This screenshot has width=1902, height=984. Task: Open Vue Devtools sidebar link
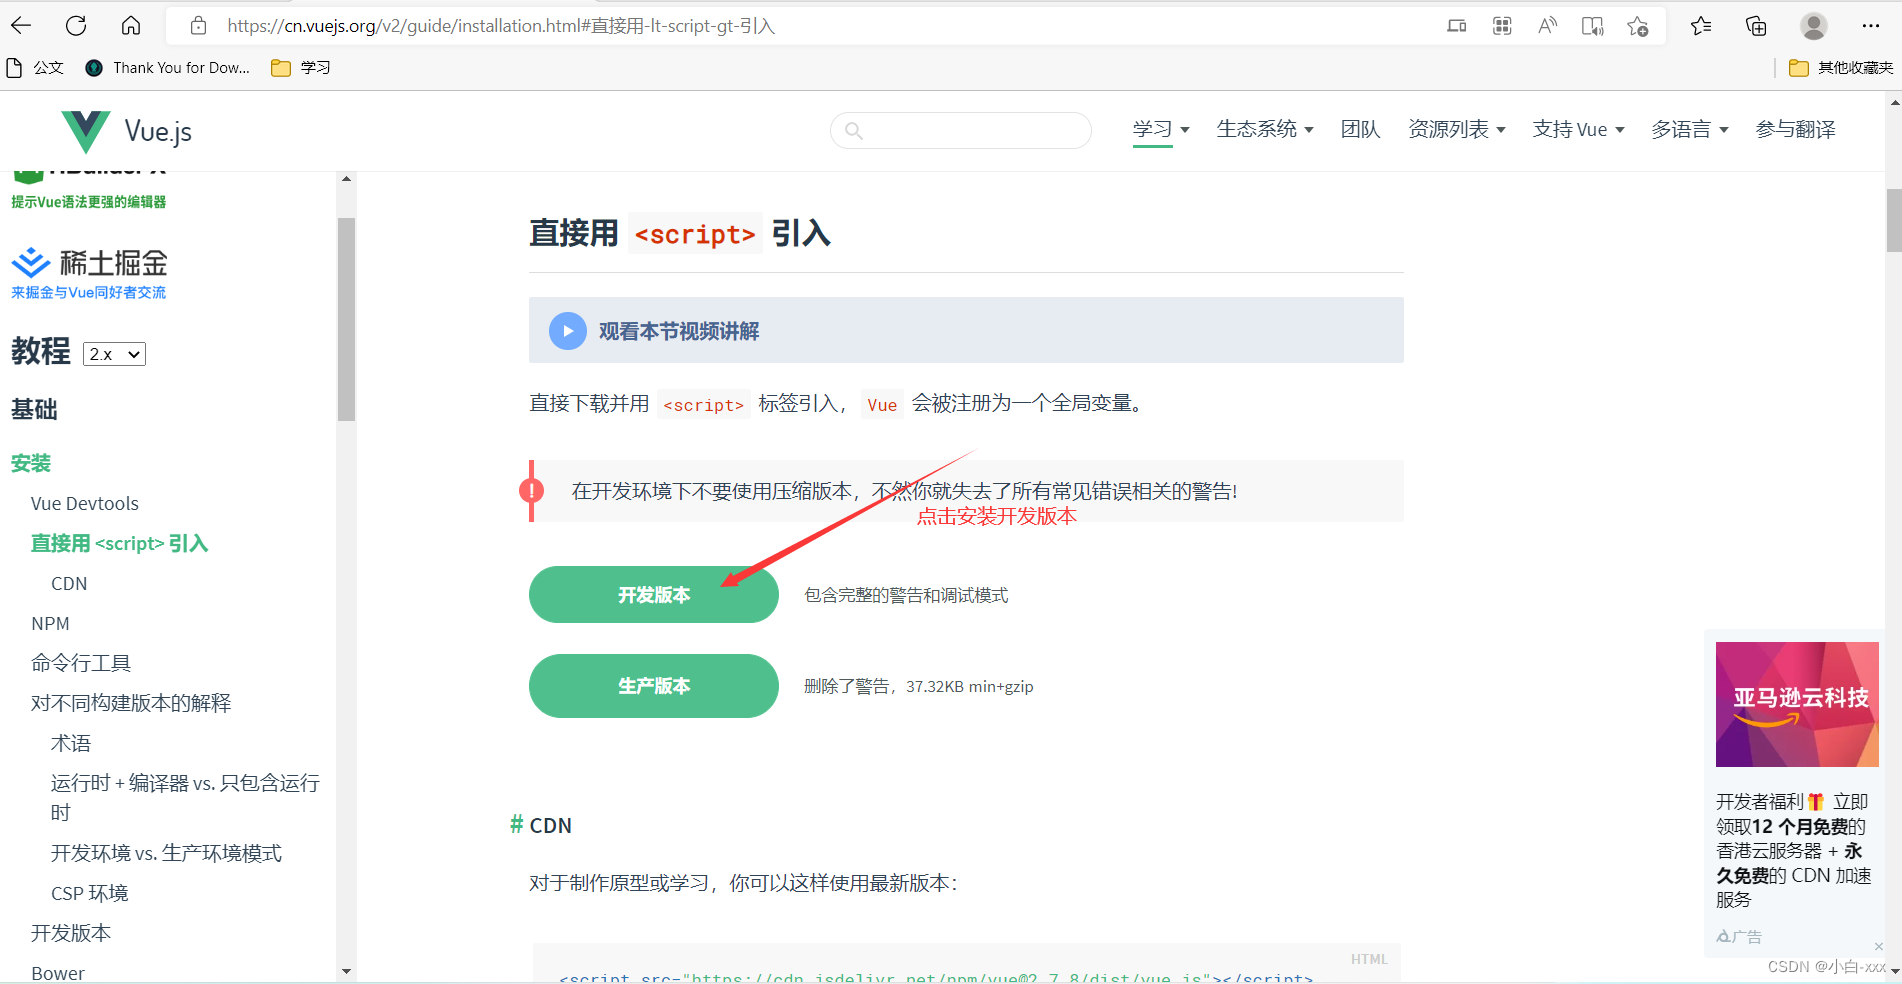[85, 503]
